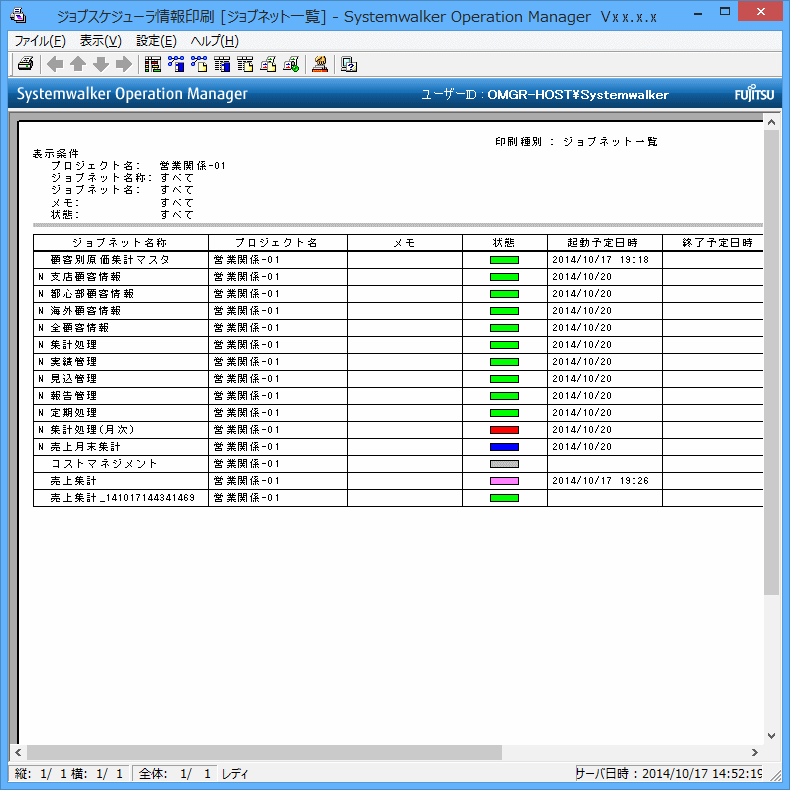
Task: Click the down arrow page navigation icon
Action: pos(101,64)
